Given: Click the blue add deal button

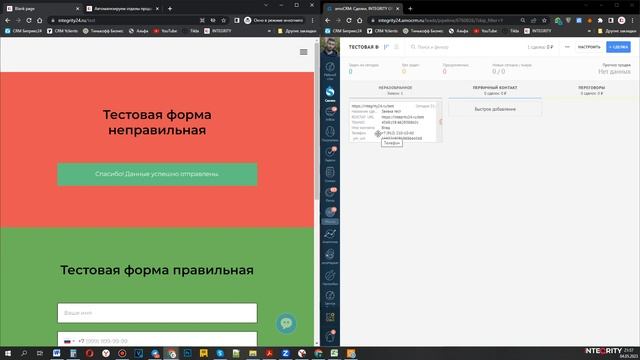Looking at the screenshot, I should click(x=618, y=47).
